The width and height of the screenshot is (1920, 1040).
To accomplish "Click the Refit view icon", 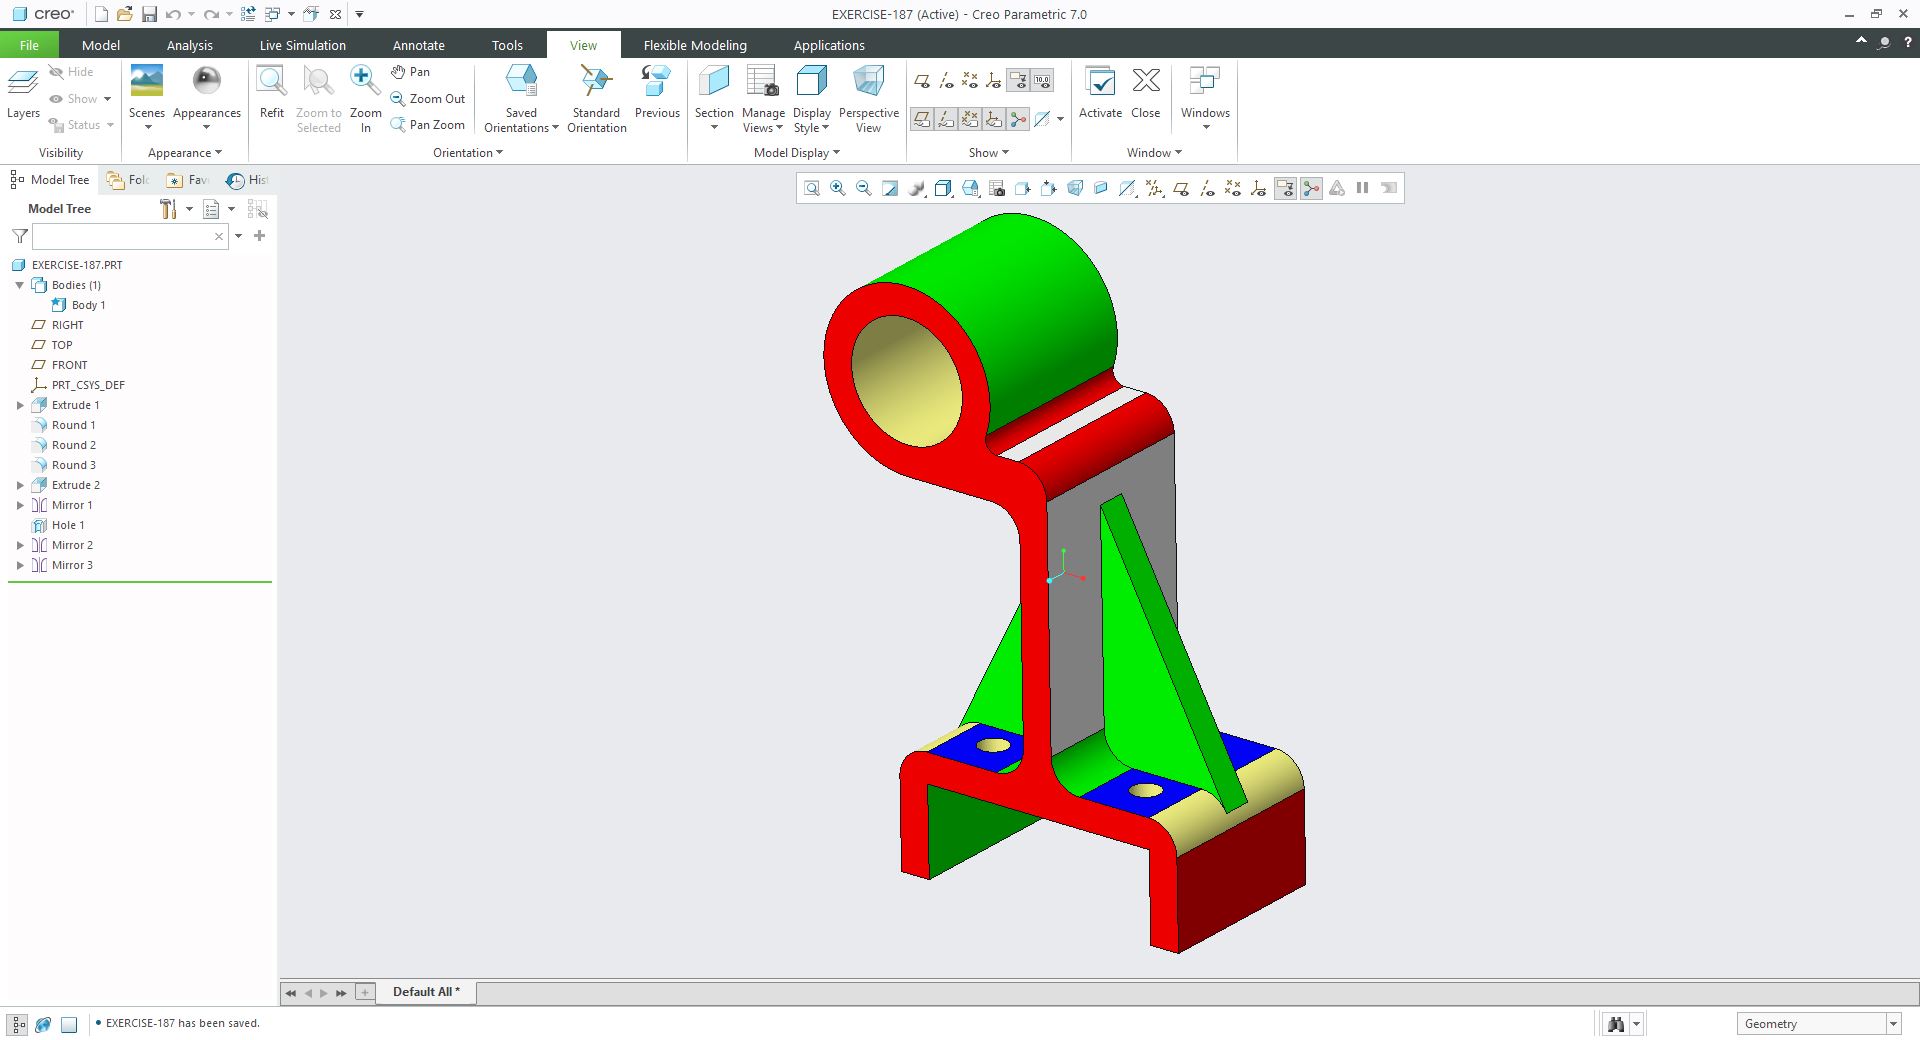I will pyautogui.click(x=272, y=92).
